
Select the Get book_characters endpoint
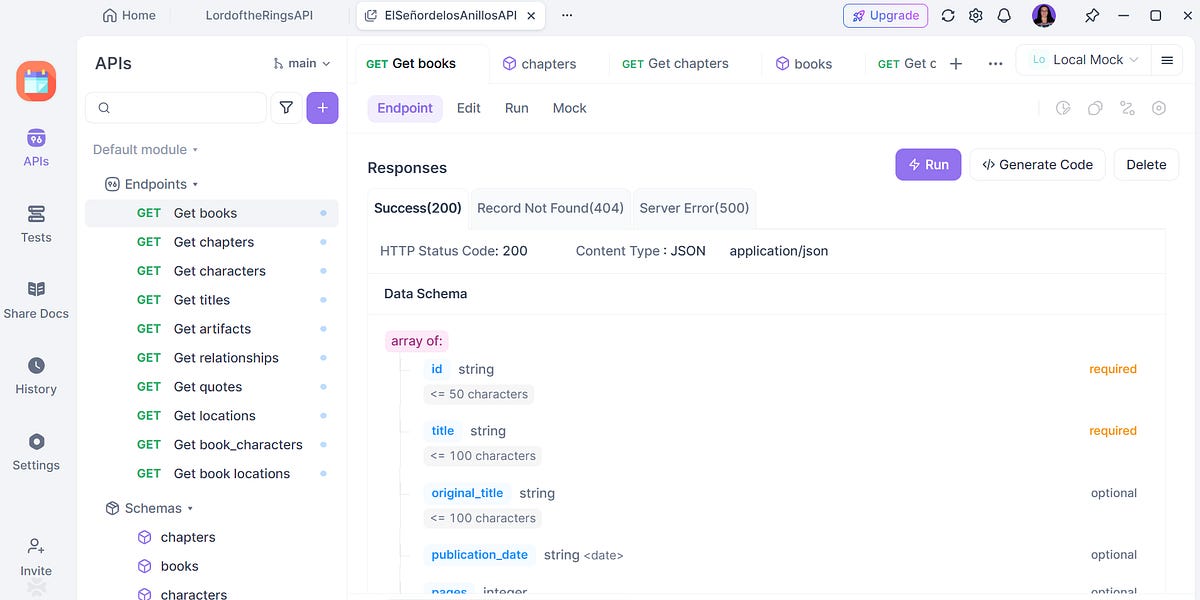pos(212,445)
